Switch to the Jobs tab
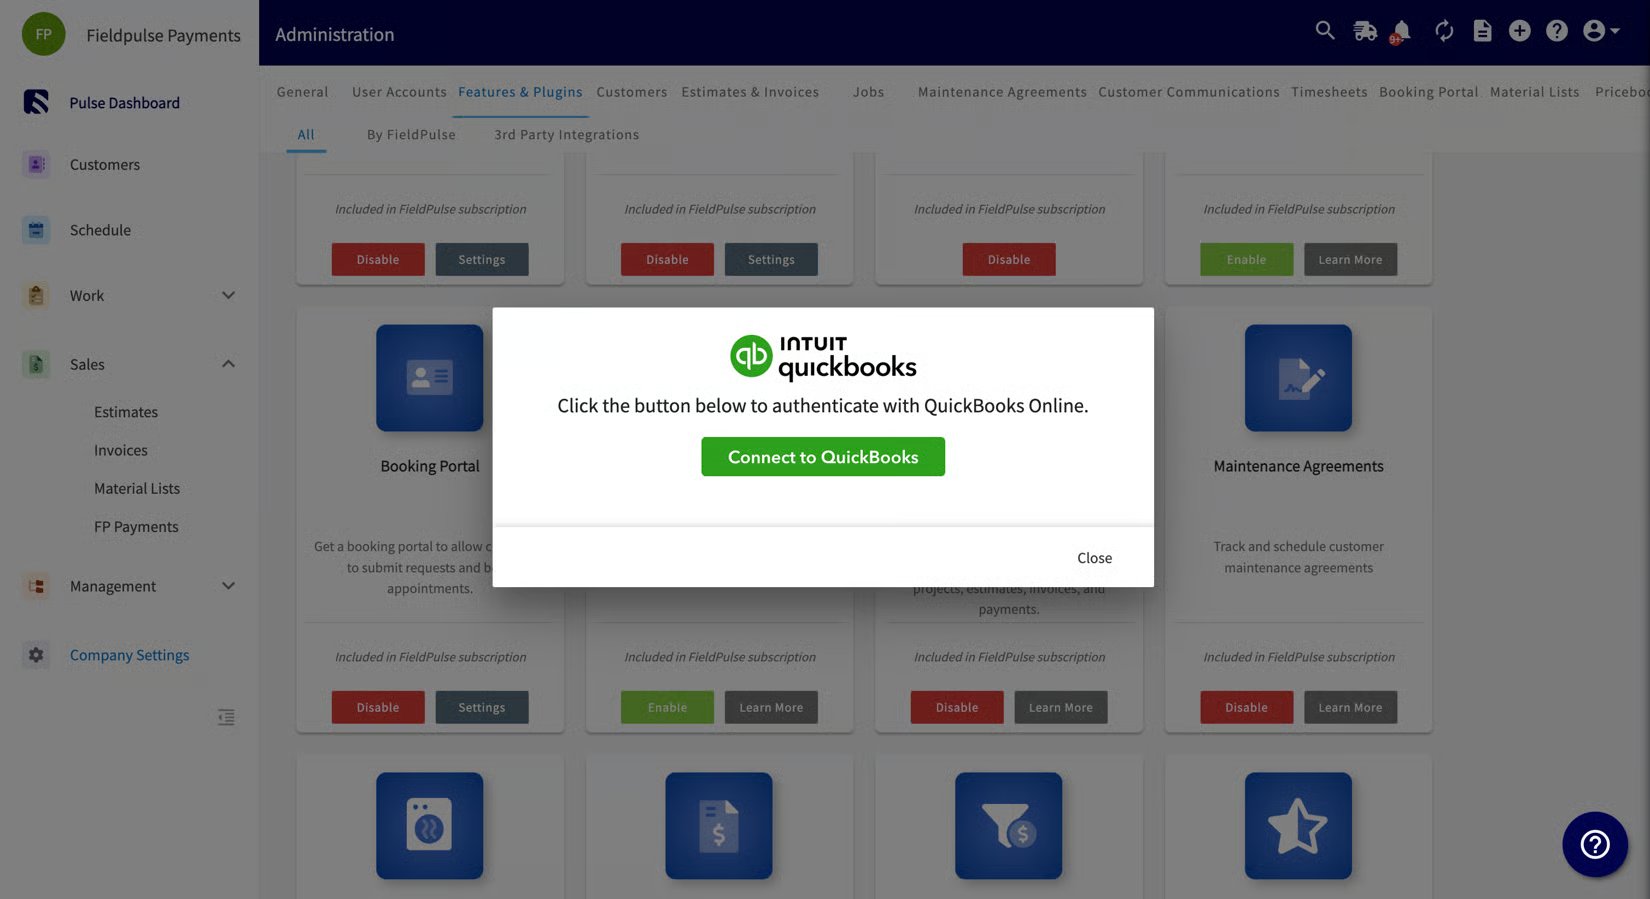Image resolution: width=1650 pixels, height=899 pixels. coord(868,92)
